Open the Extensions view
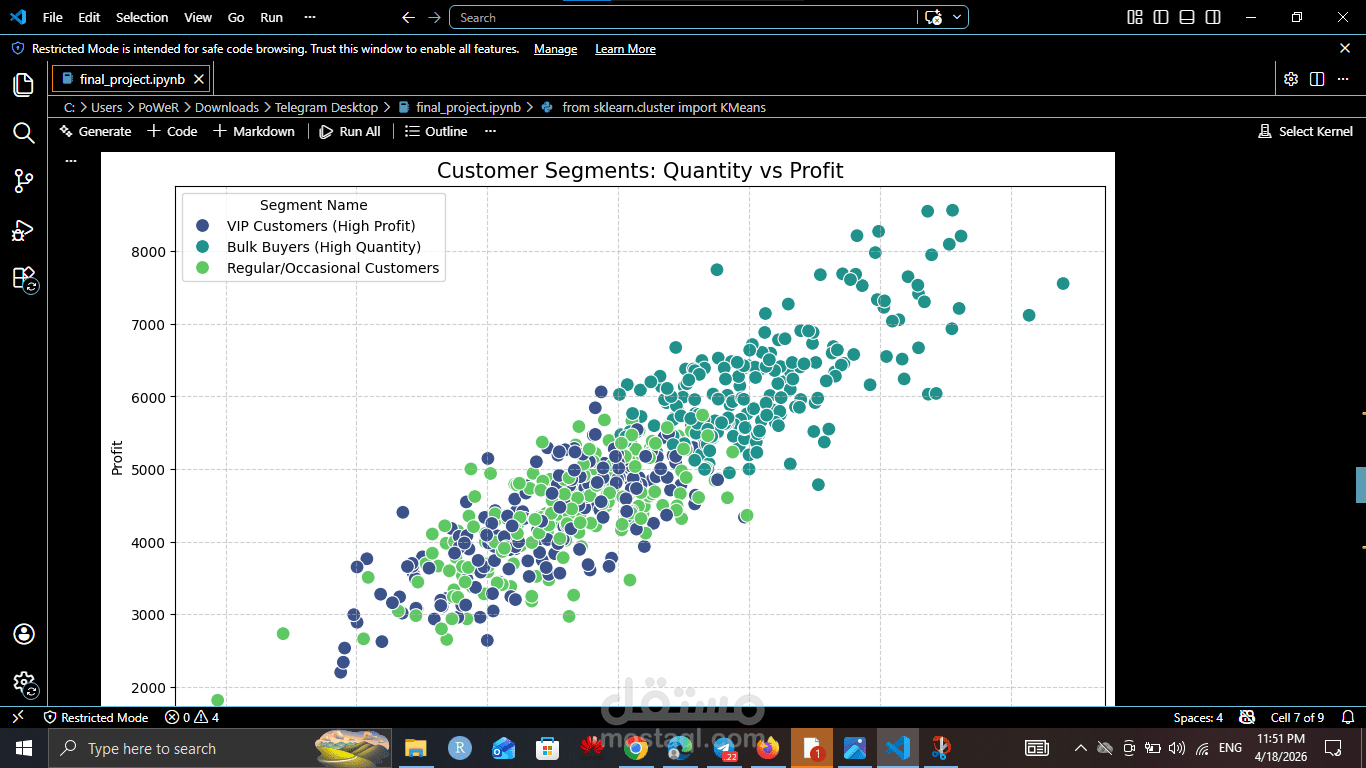This screenshot has height=768, width=1366. coord(23,278)
